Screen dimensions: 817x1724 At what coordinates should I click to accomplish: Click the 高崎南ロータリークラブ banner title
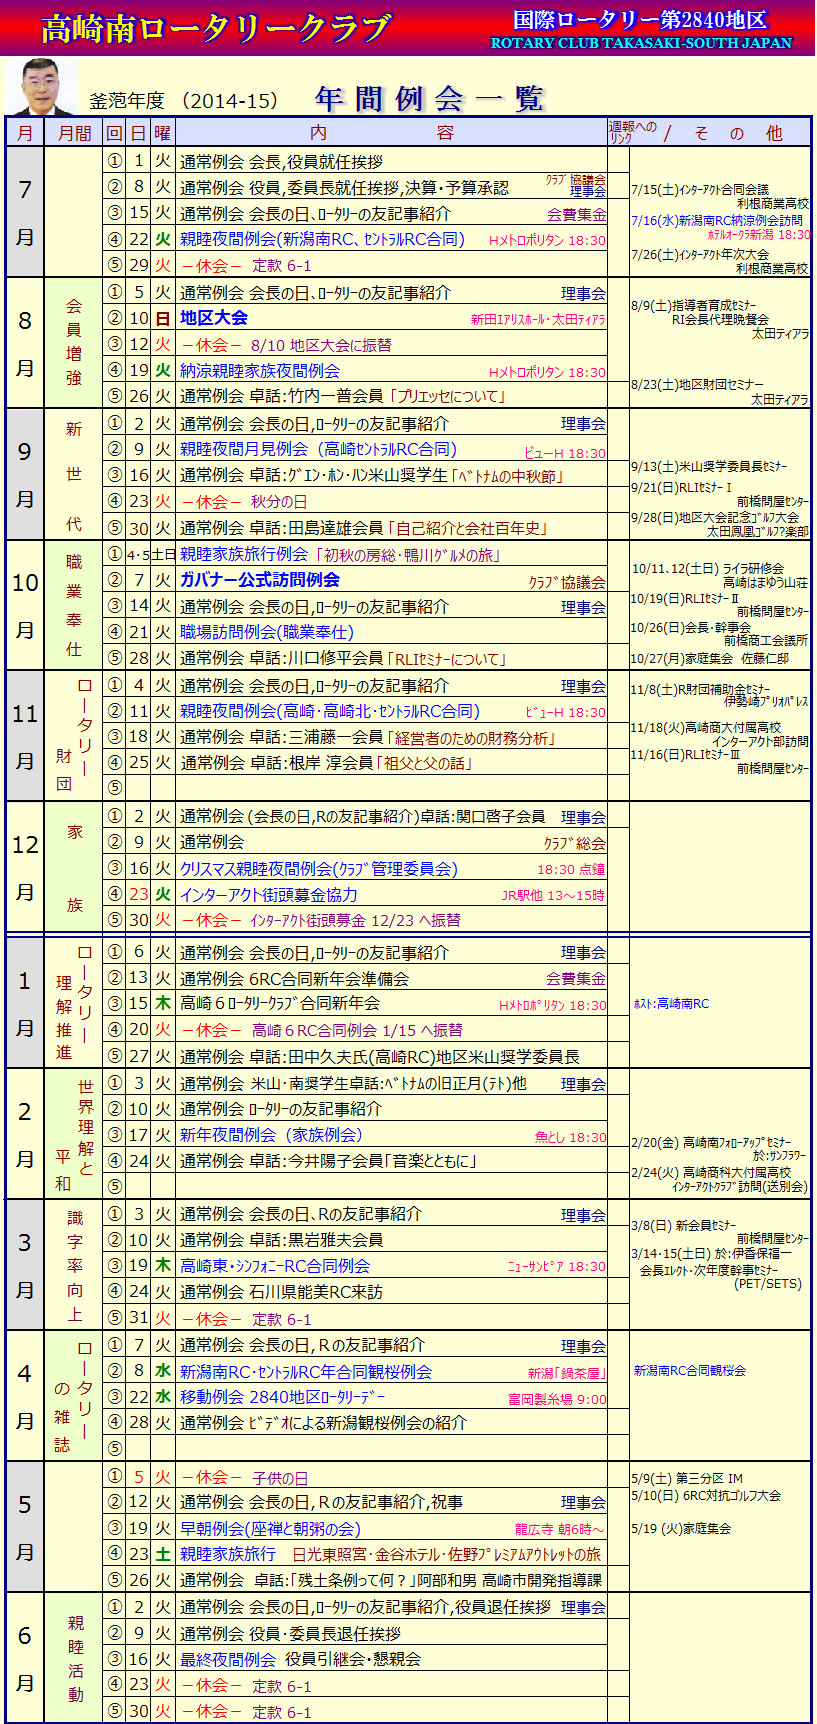(215, 28)
